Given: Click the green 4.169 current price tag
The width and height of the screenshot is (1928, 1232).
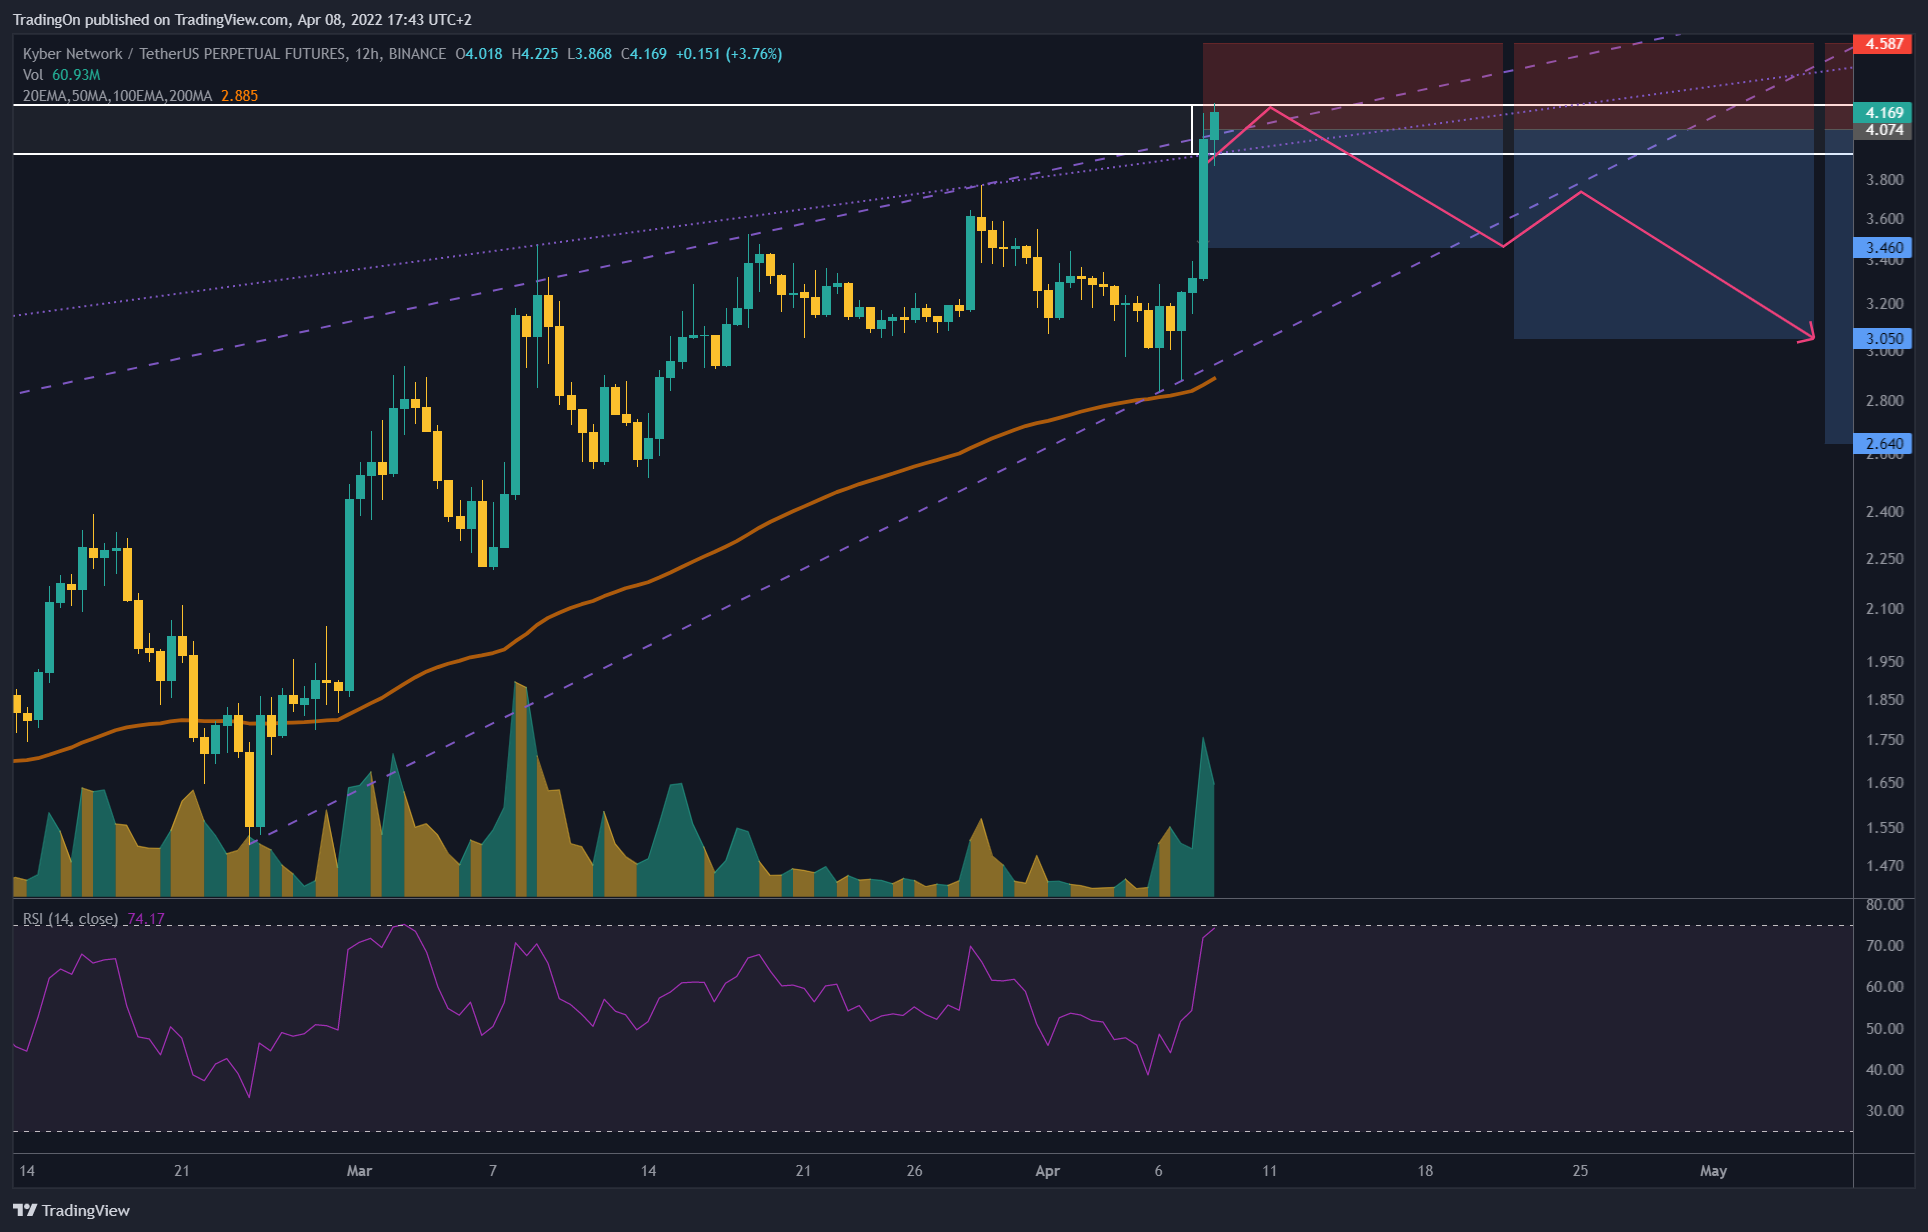Looking at the screenshot, I should coord(1883,113).
